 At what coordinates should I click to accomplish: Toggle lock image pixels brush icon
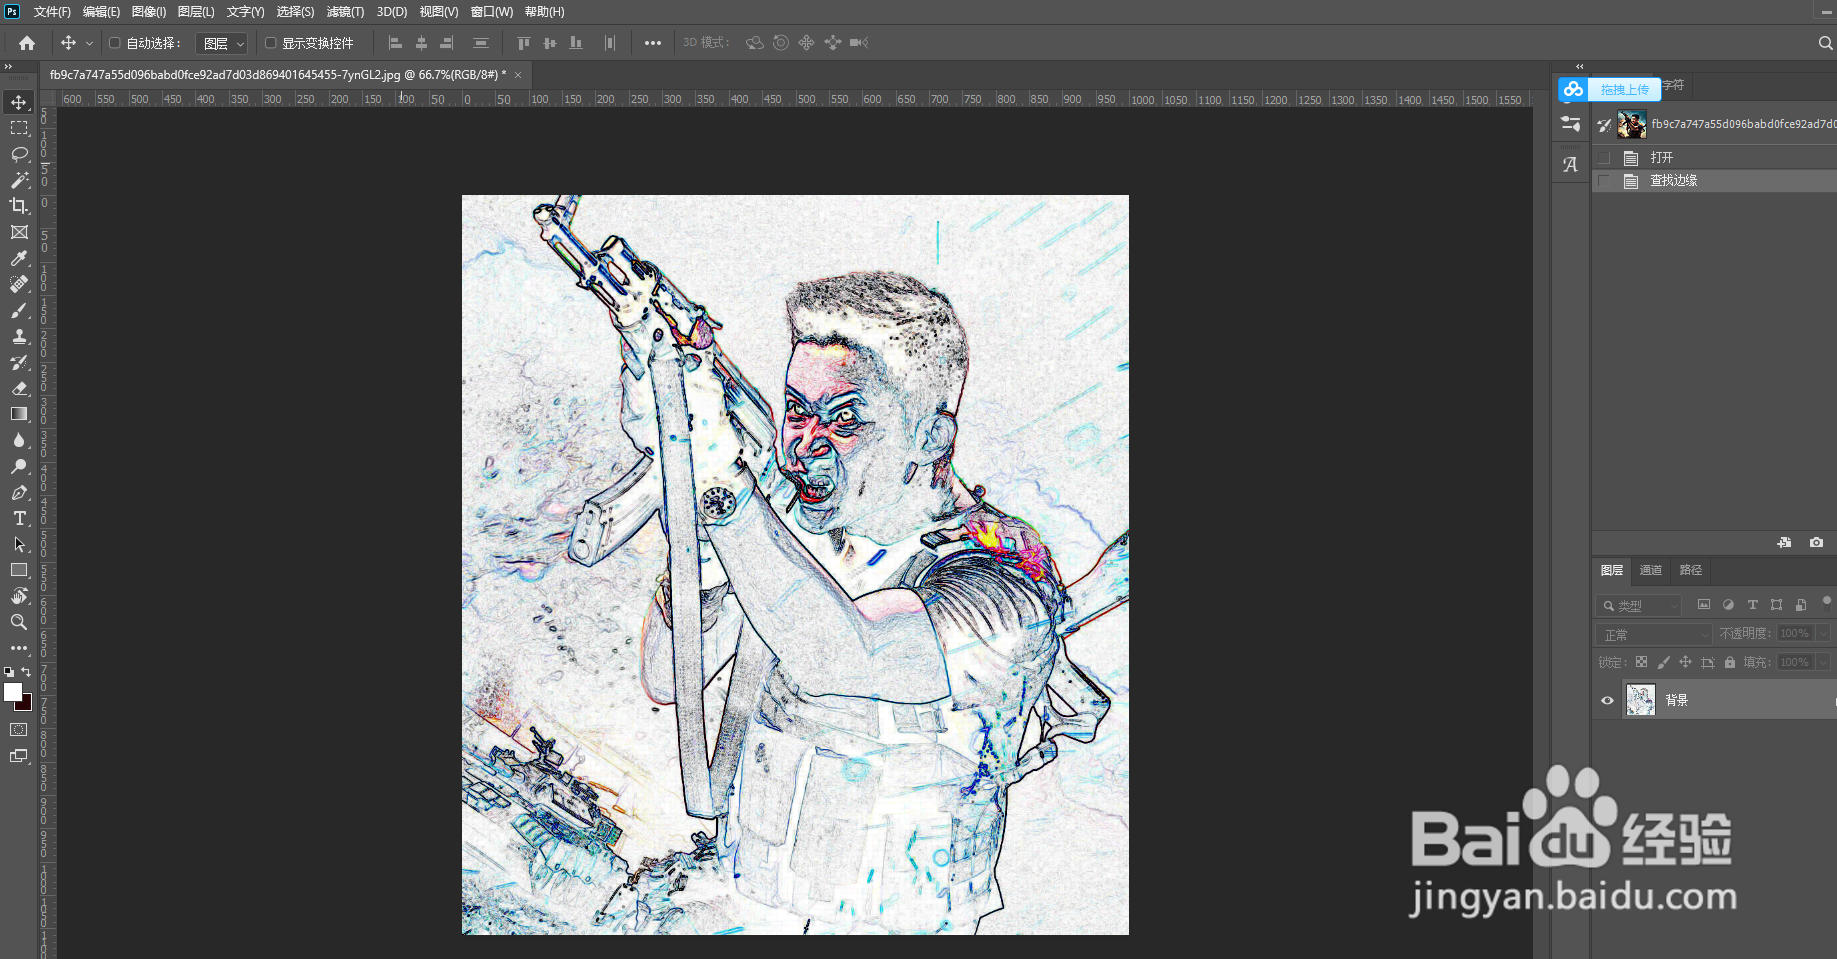pos(1663,662)
